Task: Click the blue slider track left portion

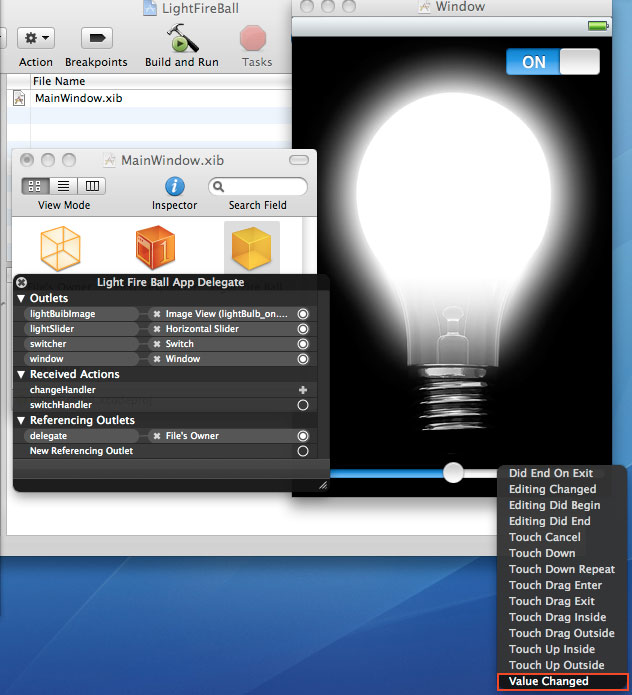Action: 386,473
